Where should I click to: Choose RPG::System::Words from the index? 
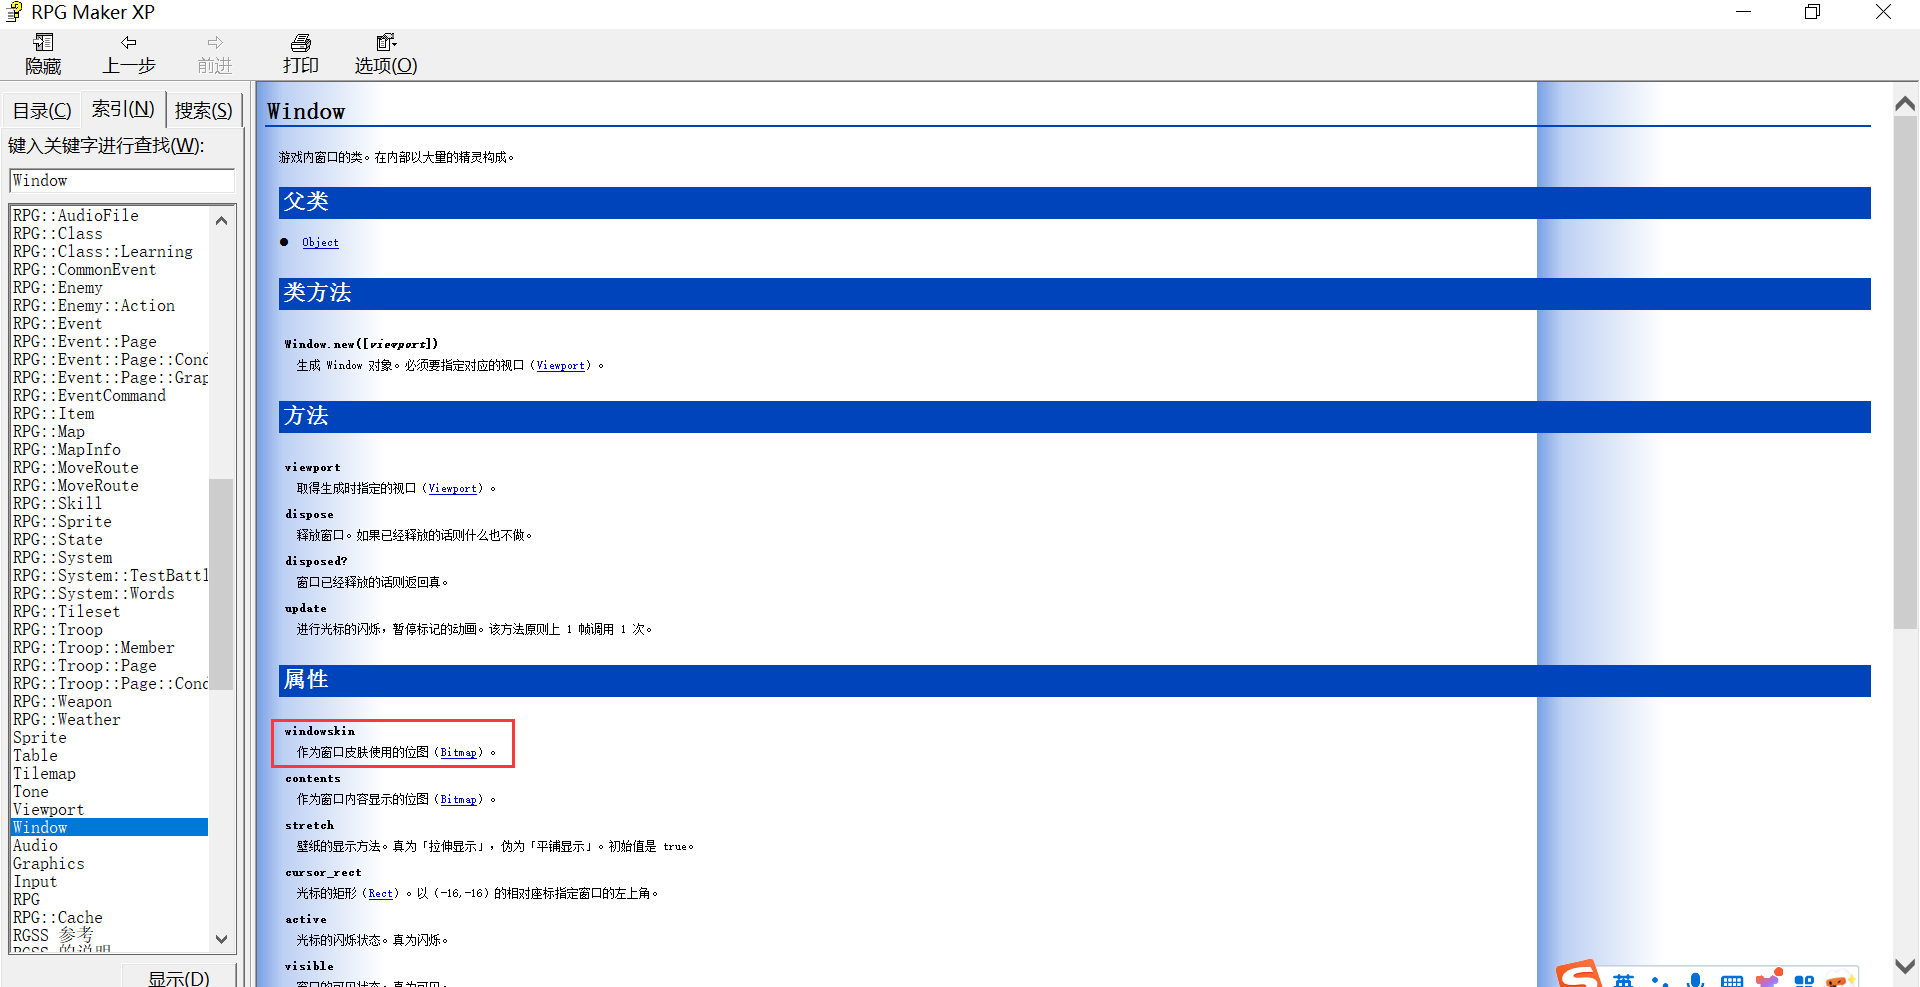point(94,594)
